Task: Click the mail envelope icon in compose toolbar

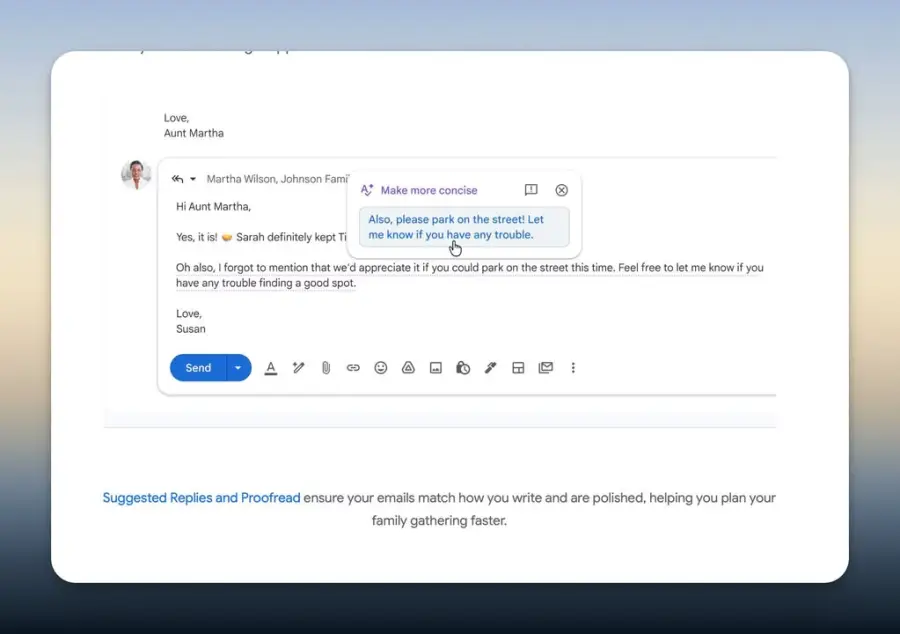Action: click(x=546, y=368)
